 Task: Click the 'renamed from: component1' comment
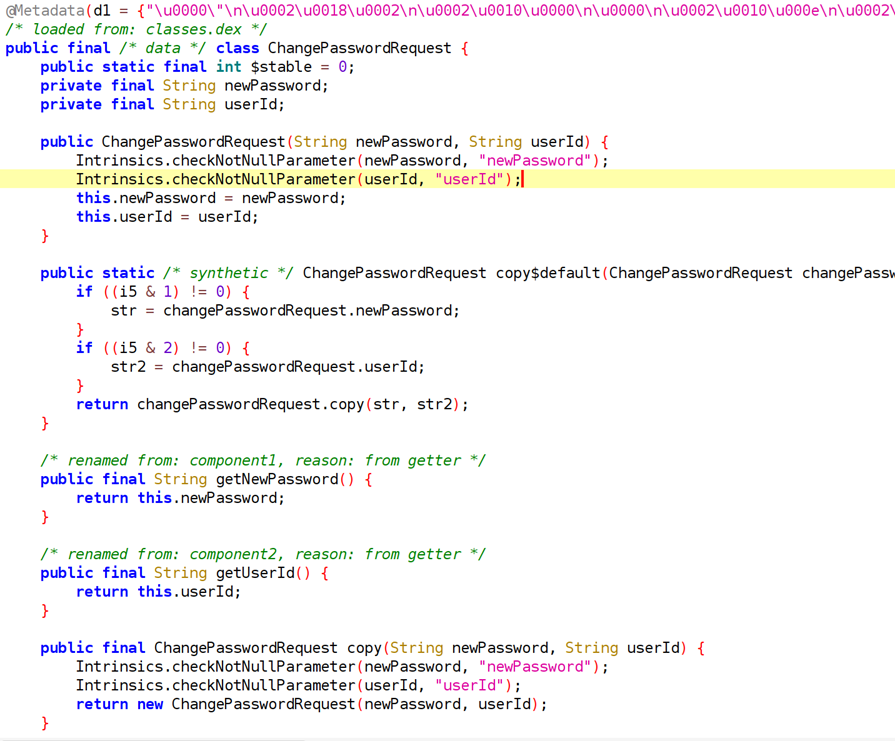(x=263, y=460)
